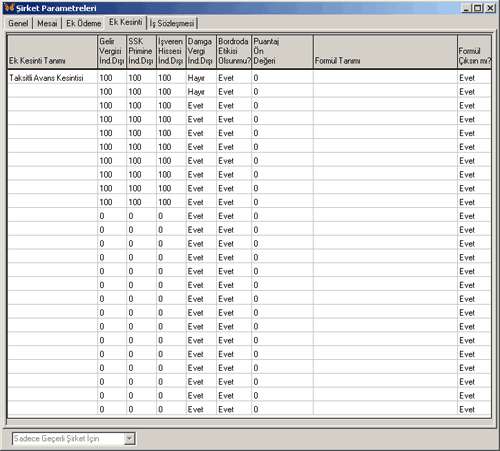The image size is (500, 451).
Task: Open the Mesai tab
Action: (47, 23)
